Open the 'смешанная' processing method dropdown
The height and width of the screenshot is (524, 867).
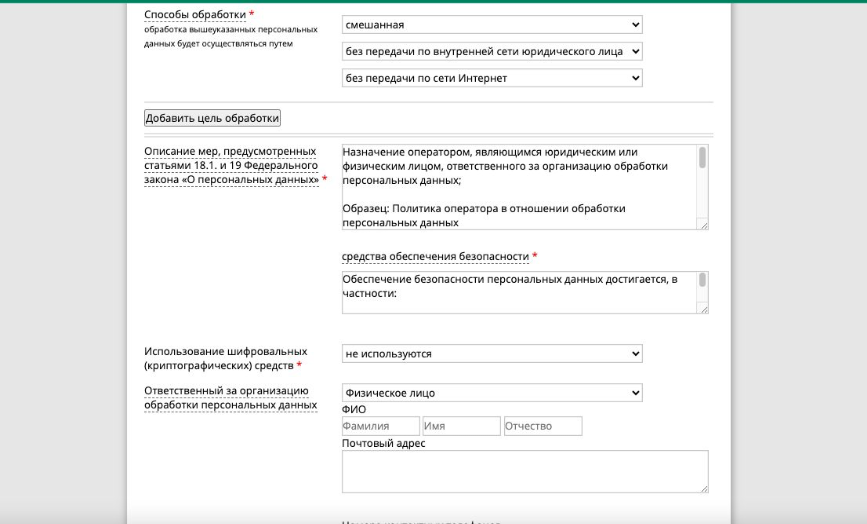point(492,25)
